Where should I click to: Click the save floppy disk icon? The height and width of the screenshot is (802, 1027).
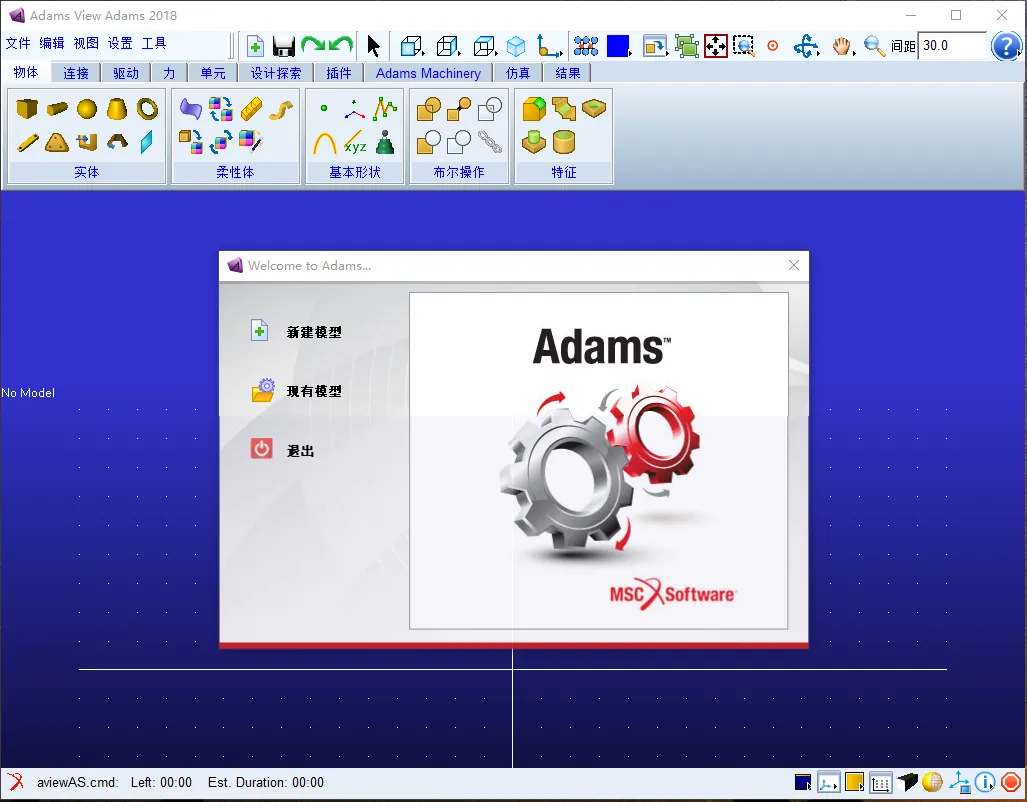click(284, 46)
